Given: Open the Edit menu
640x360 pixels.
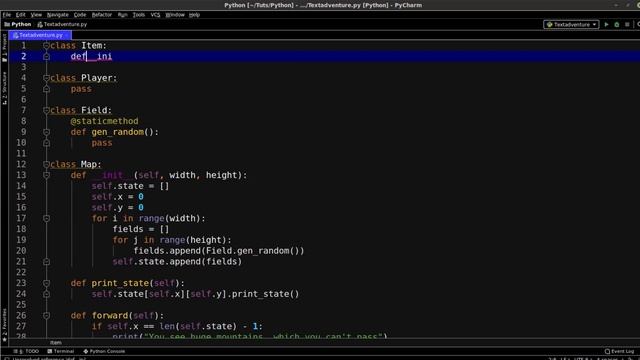Looking at the screenshot, I should click(20, 15).
